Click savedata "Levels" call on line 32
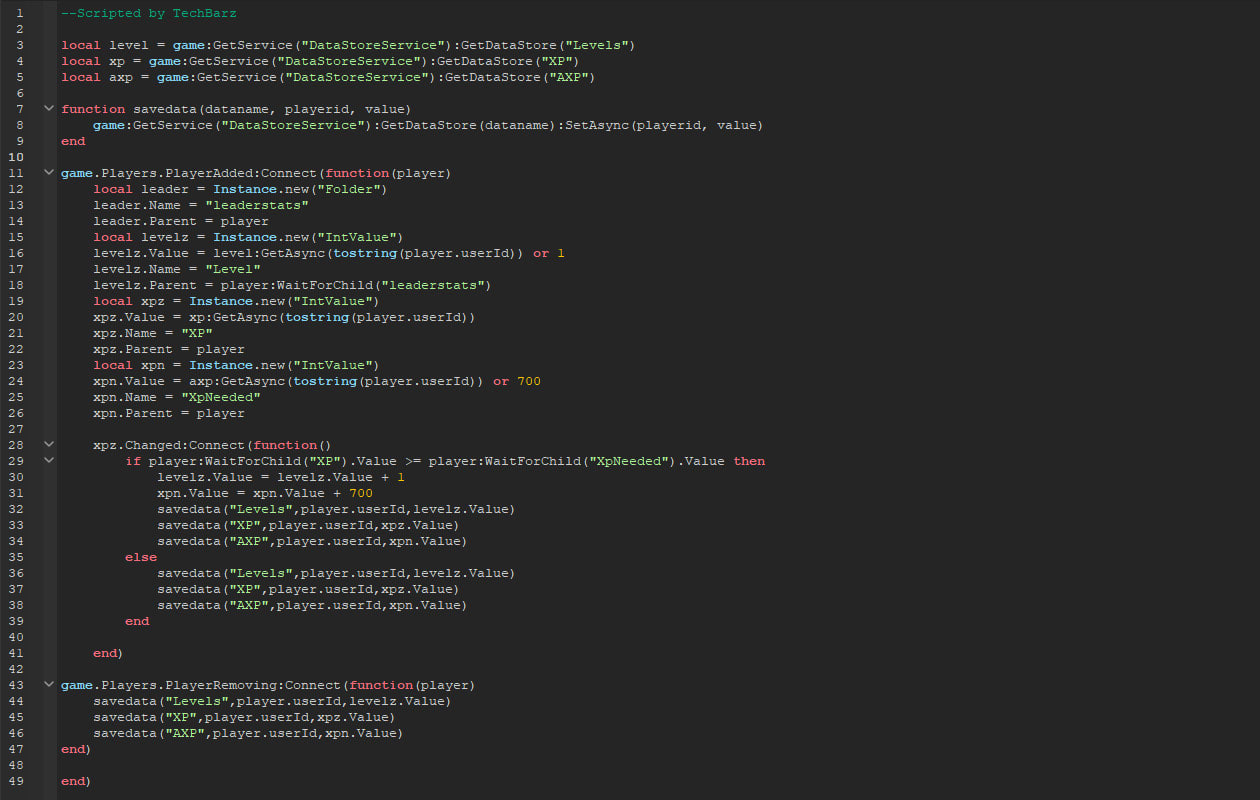This screenshot has height=800, width=1260. click(336, 510)
